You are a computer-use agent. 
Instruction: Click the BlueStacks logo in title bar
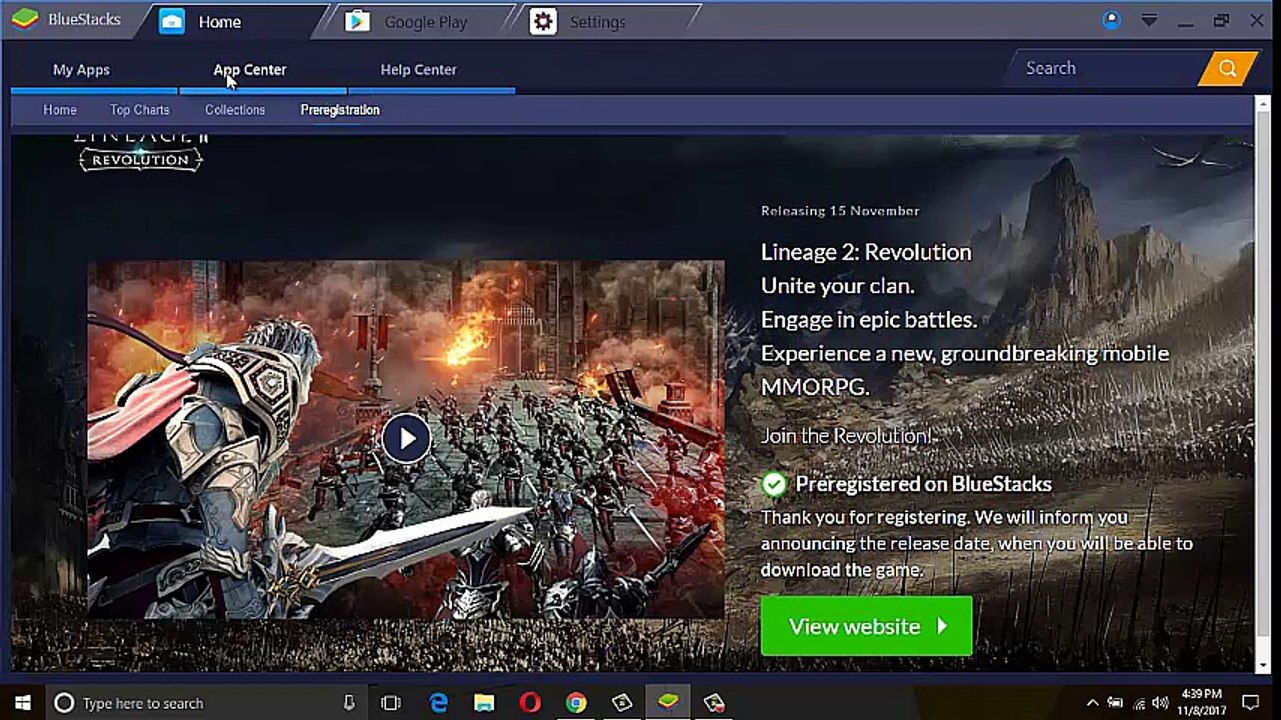click(x=25, y=20)
